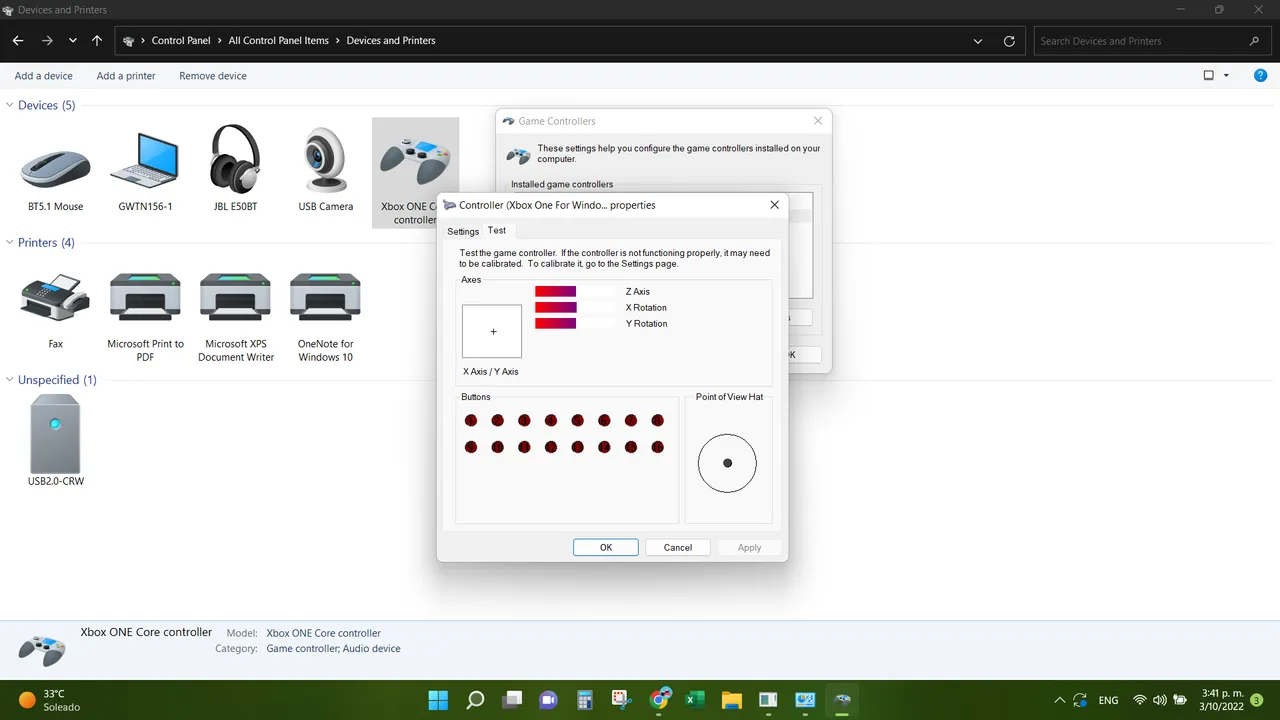
Task: Select OneNote for Windows 10 printer
Action: click(325, 315)
